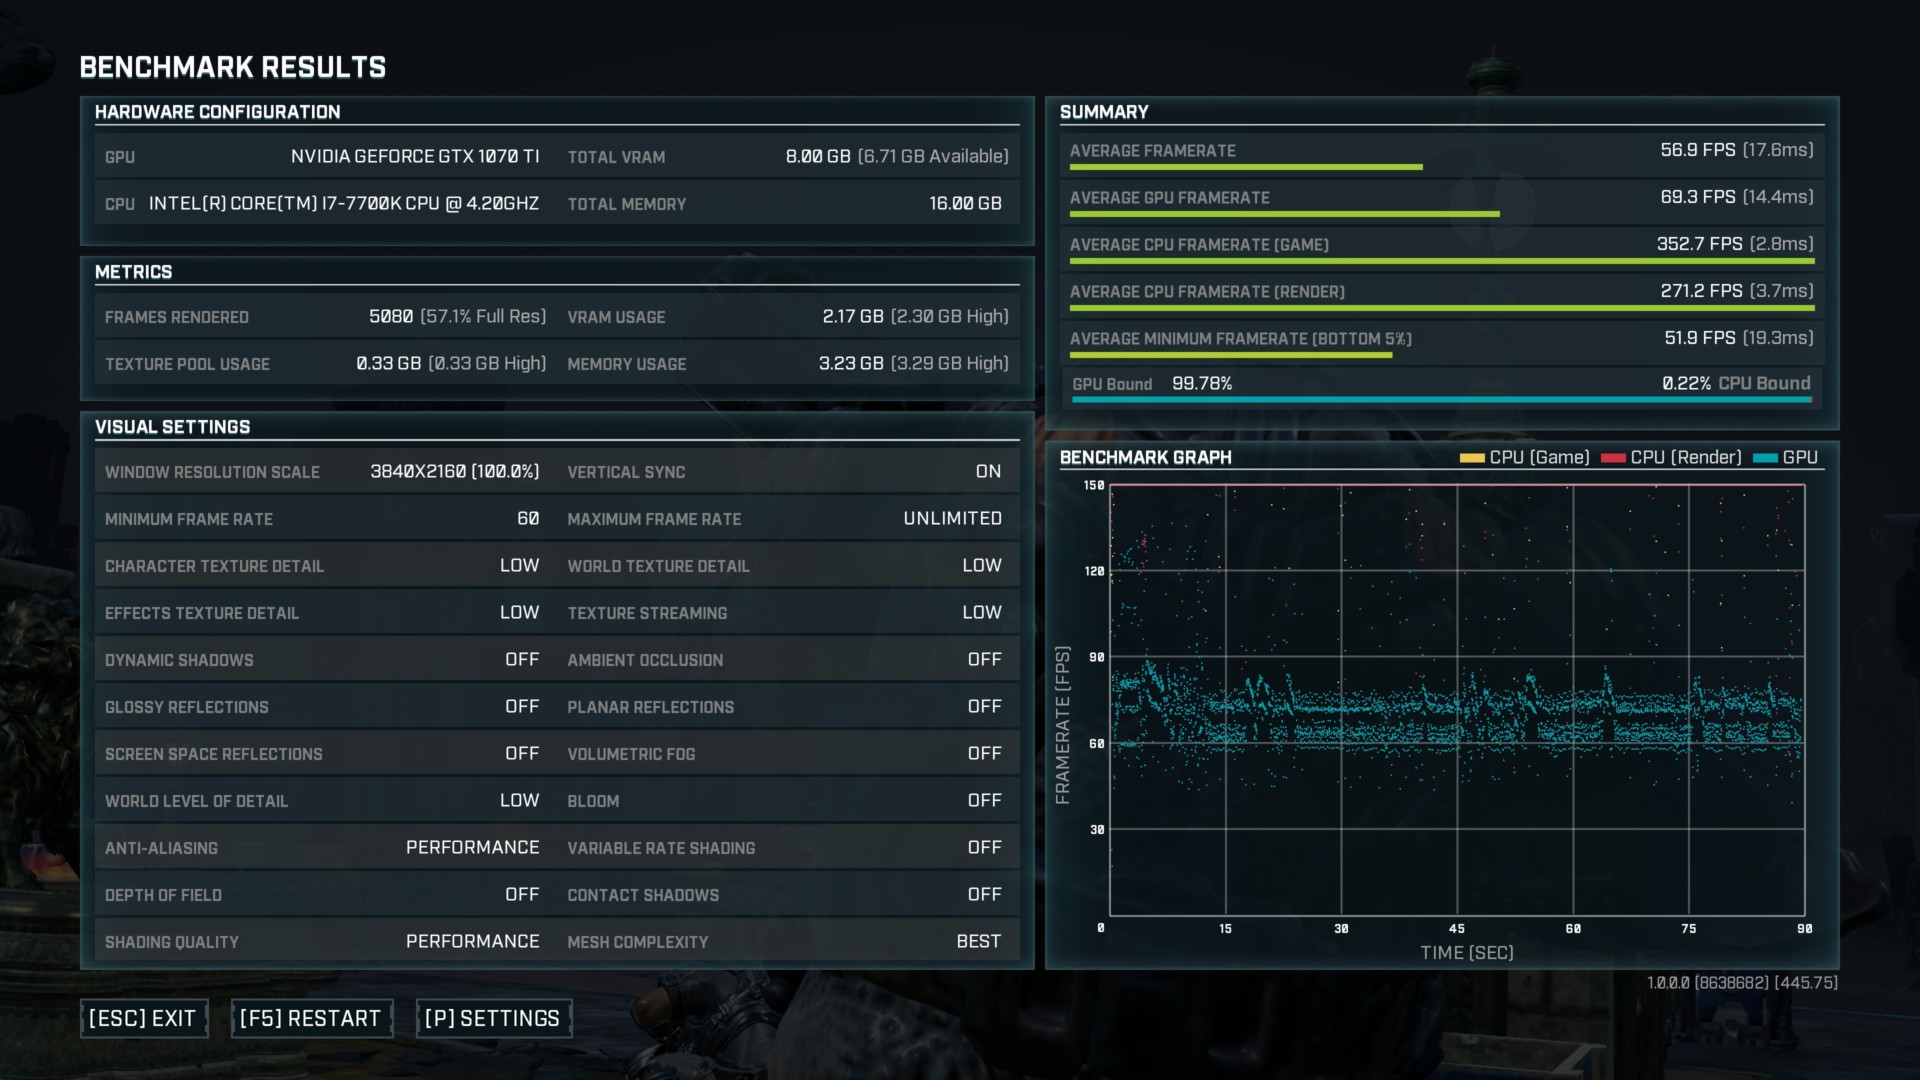Click the Hardware Configuration panel header
The height and width of the screenshot is (1080, 1920).
[218, 112]
